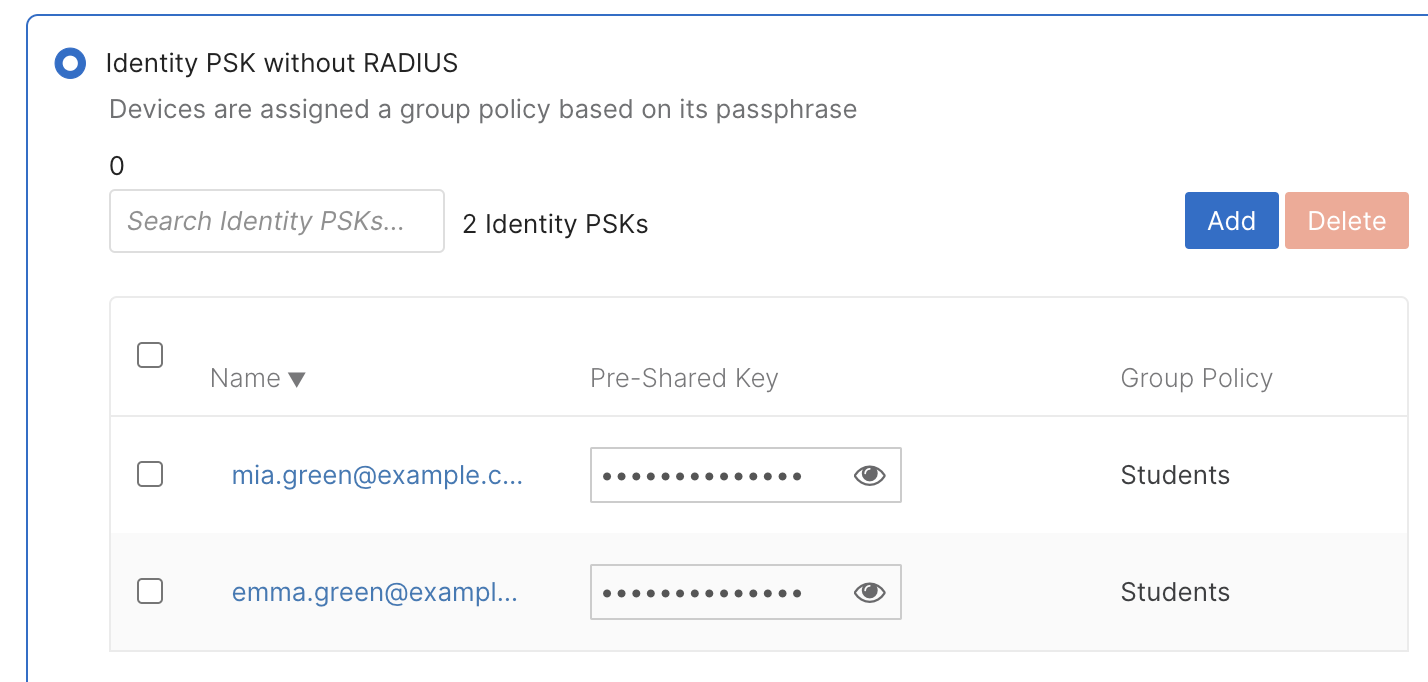This screenshot has height=682, width=1428.
Task: Click the Search Identity PSKs field
Action: tap(276, 220)
